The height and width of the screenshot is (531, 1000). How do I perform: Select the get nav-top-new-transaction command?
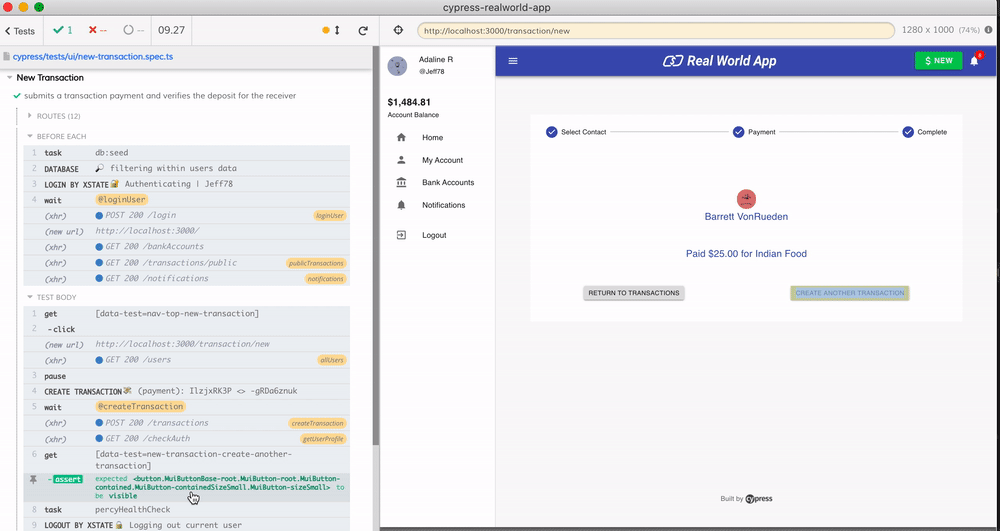click(186, 314)
